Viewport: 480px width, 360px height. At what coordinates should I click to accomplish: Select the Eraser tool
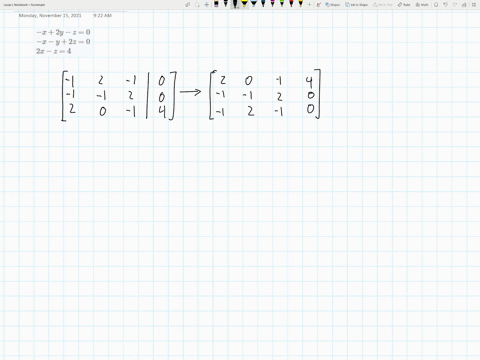[x=216, y=4]
